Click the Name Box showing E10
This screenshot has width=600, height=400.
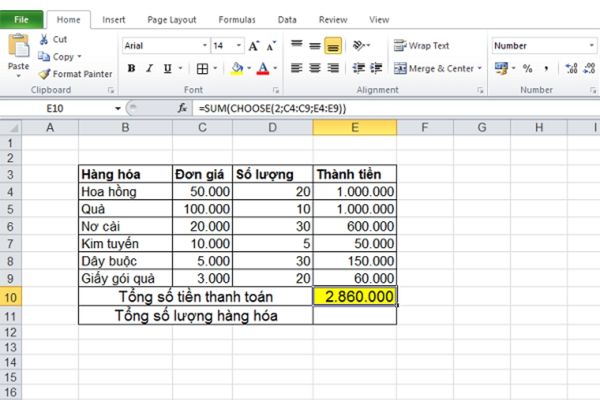tap(55, 109)
